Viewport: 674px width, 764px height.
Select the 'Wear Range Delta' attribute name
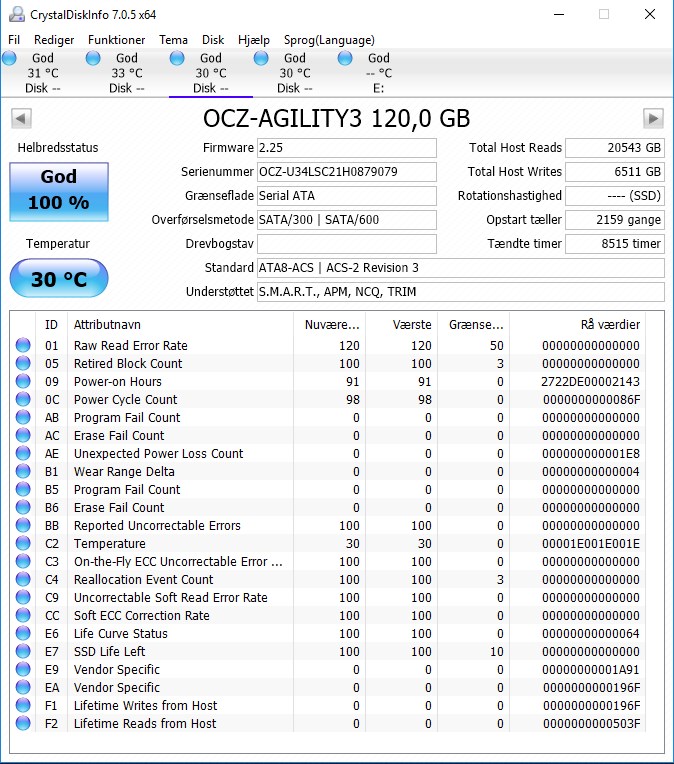point(124,472)
